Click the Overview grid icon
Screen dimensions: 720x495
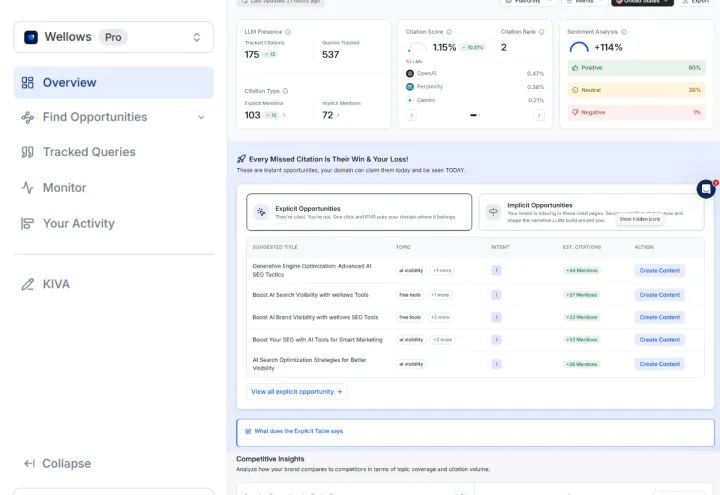point(28,83)
